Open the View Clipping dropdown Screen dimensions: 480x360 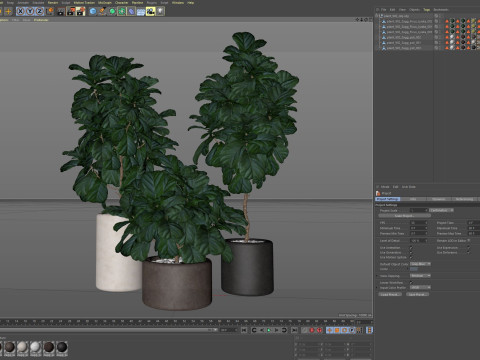(420, 276)
